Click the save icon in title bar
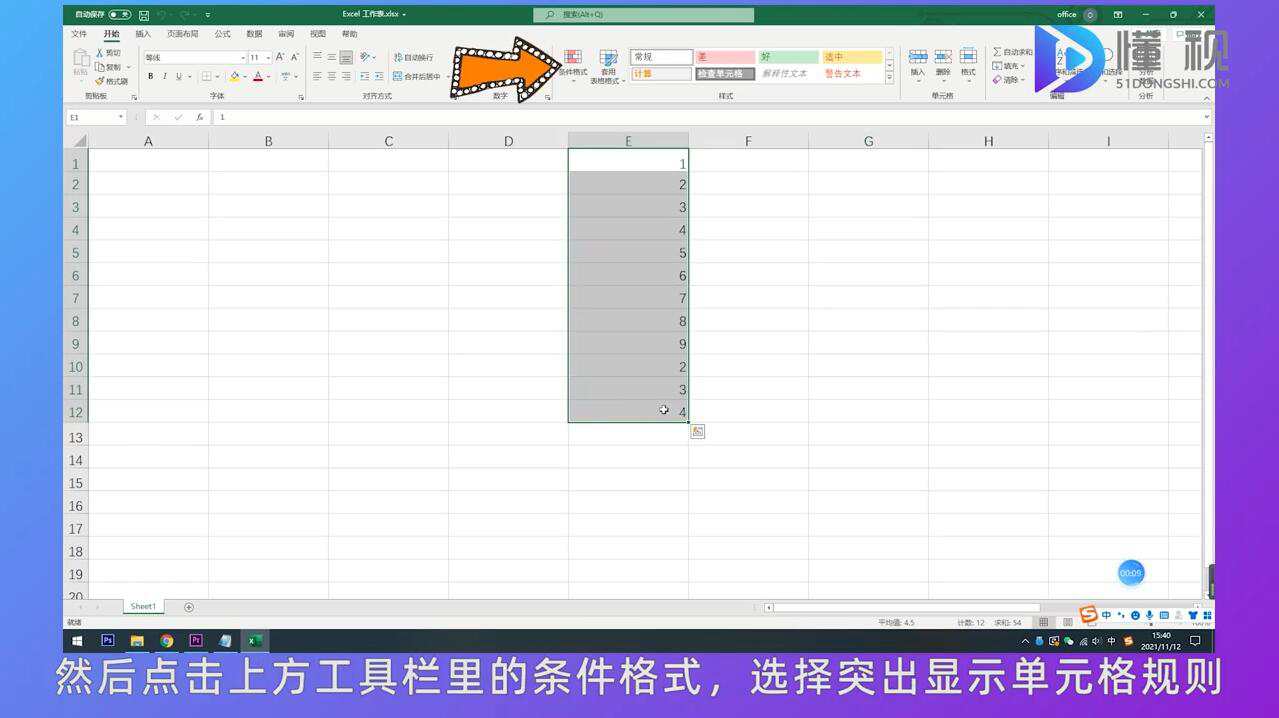 [x=144, y=15]
